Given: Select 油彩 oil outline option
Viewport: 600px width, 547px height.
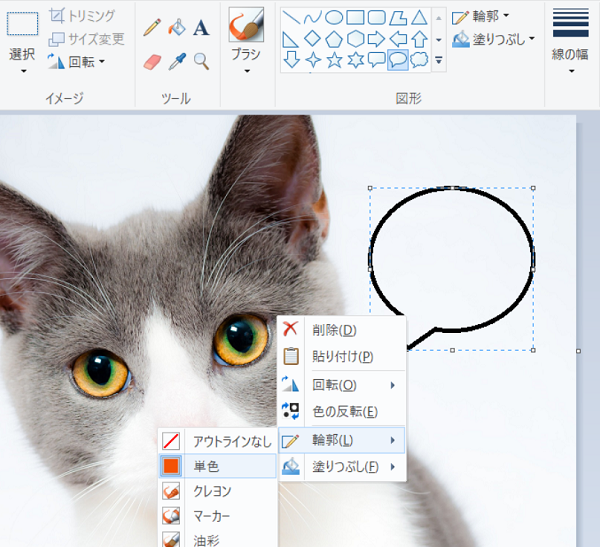Looking at the screenshot, I should click(x=217, y=539).
